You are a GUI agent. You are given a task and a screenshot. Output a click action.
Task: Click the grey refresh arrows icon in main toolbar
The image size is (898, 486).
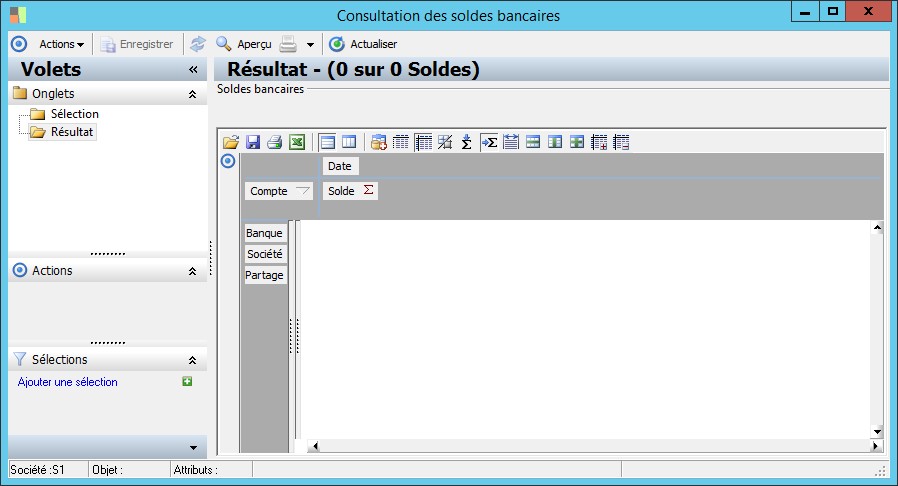tap(198, 44)
